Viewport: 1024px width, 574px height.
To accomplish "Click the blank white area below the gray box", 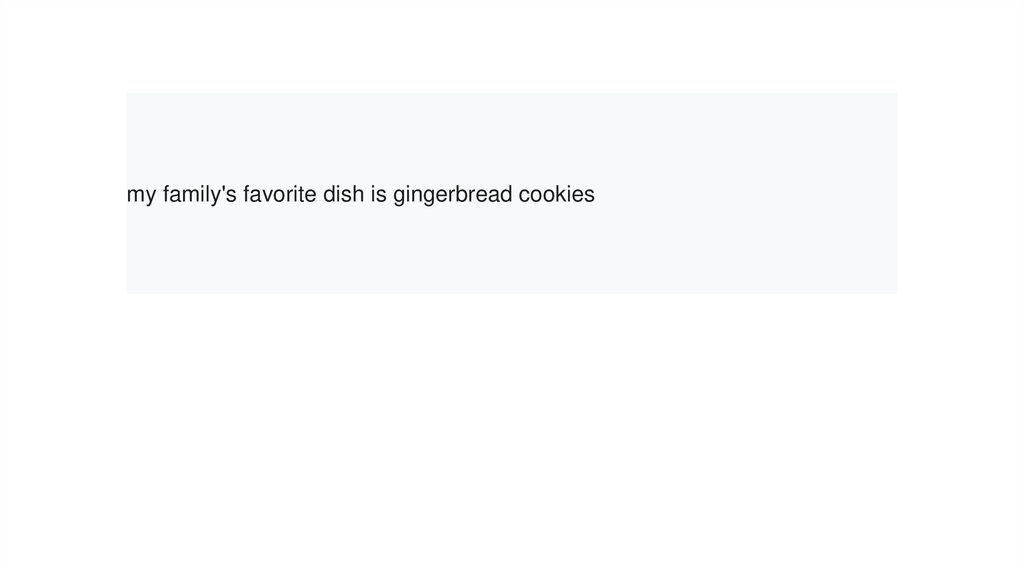I will click(x=511, y=430).
